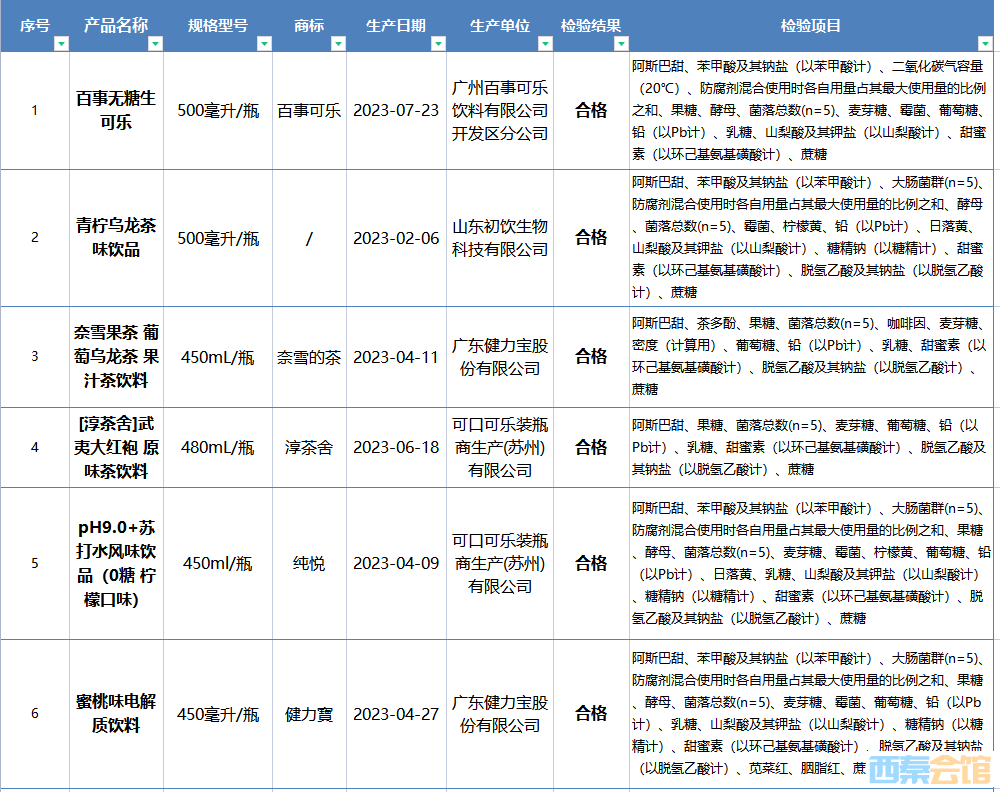Select the 青柠乌龙茶味饮品 product cell
Image resolution: width=1000 pixels, height=792 pixels.
tap(116, 237)
